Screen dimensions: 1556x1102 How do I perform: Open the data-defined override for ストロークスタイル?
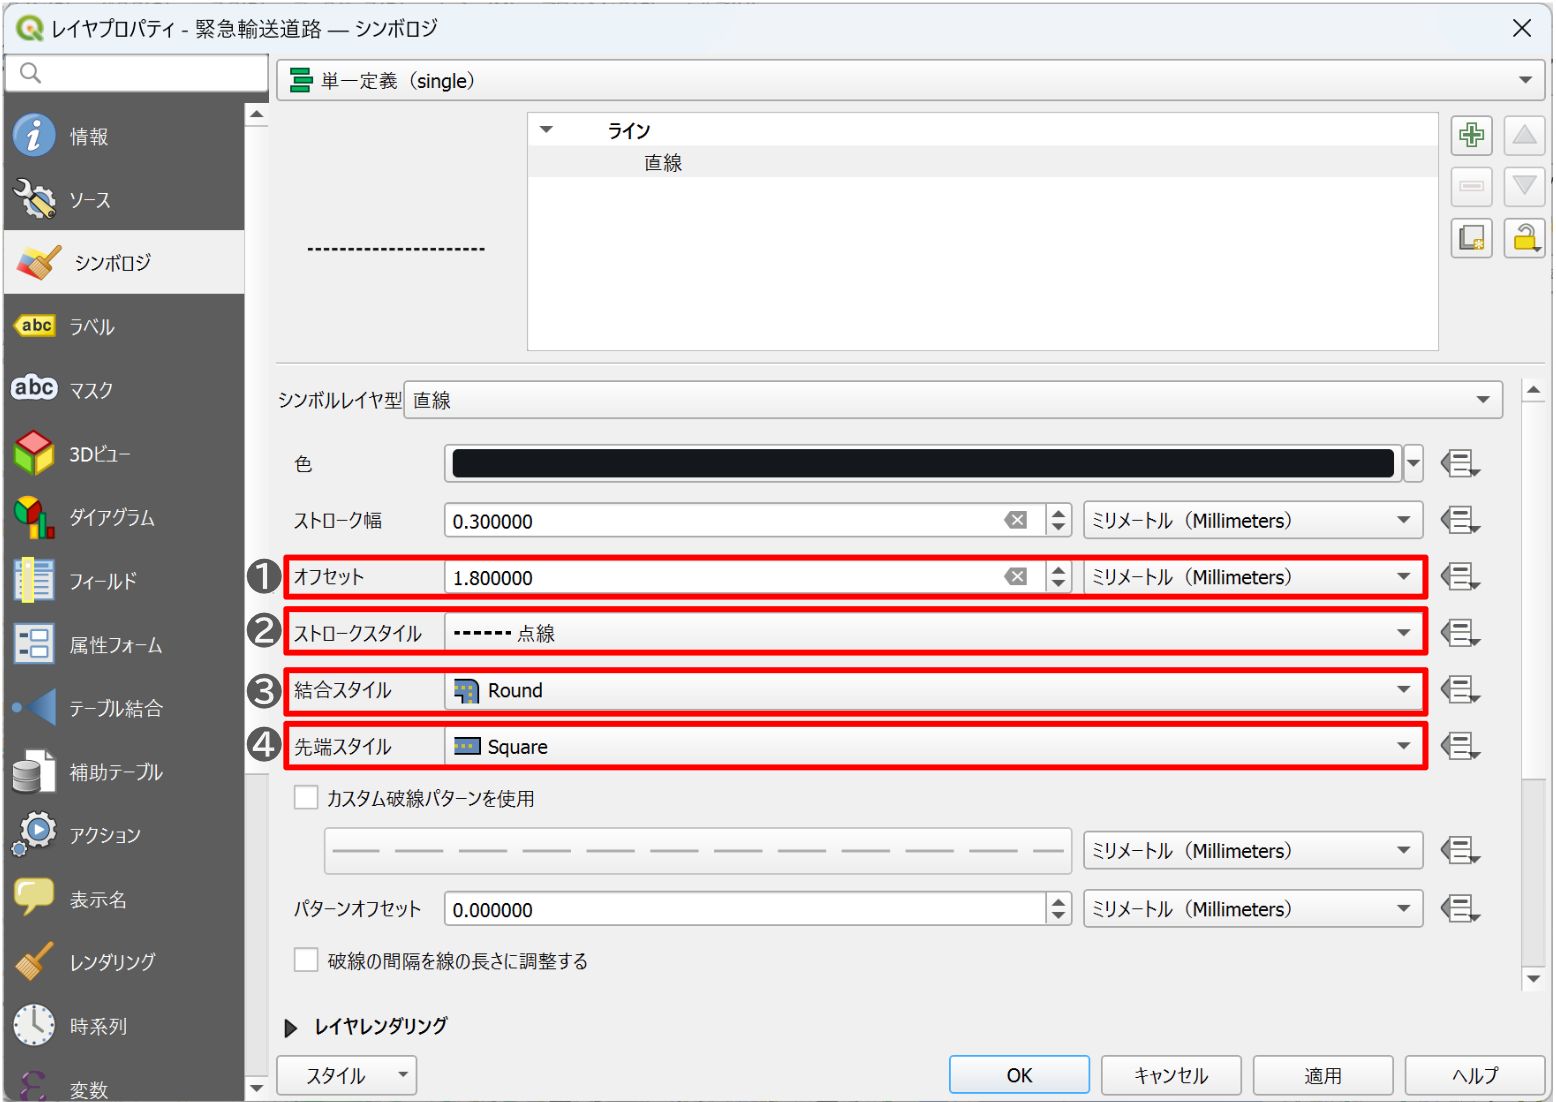1459,633
